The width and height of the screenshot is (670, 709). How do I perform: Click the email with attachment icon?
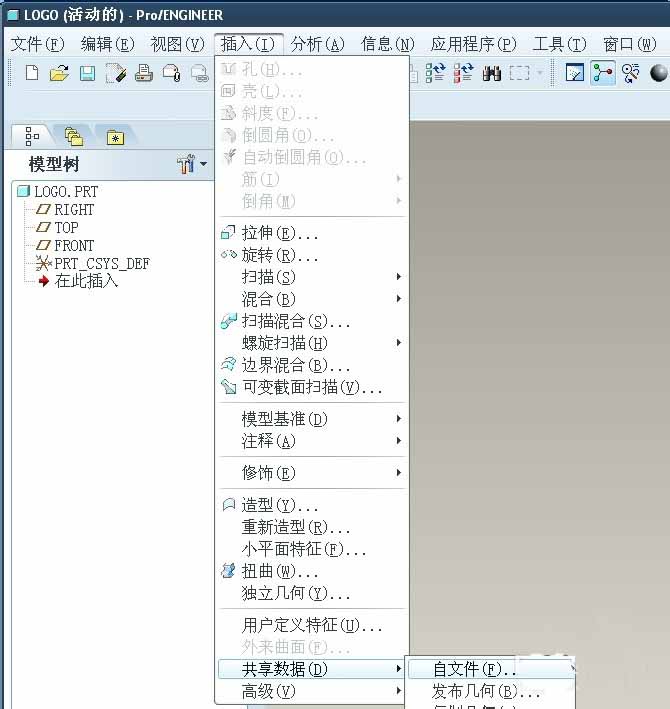coord(172,73)
